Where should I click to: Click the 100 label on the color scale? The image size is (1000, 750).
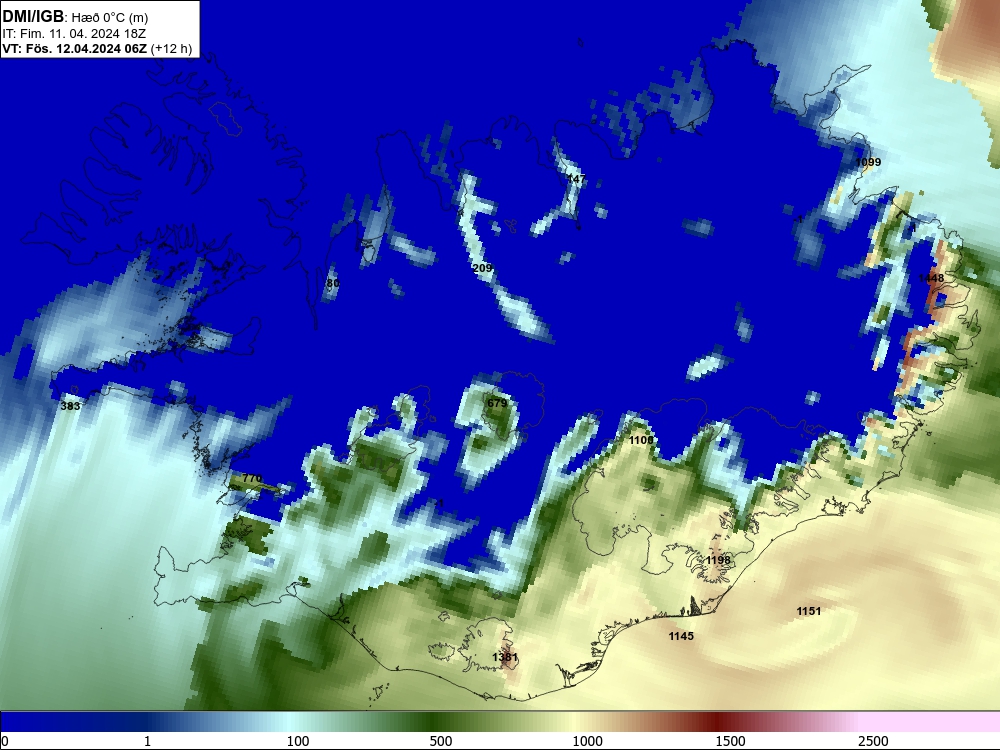(x=298, y=741)
